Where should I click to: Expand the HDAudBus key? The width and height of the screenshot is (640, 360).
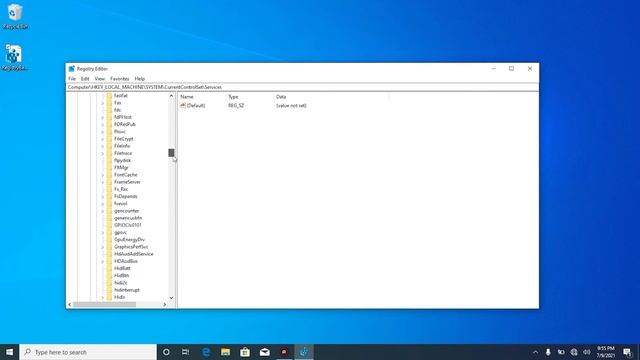click(102, 261)
